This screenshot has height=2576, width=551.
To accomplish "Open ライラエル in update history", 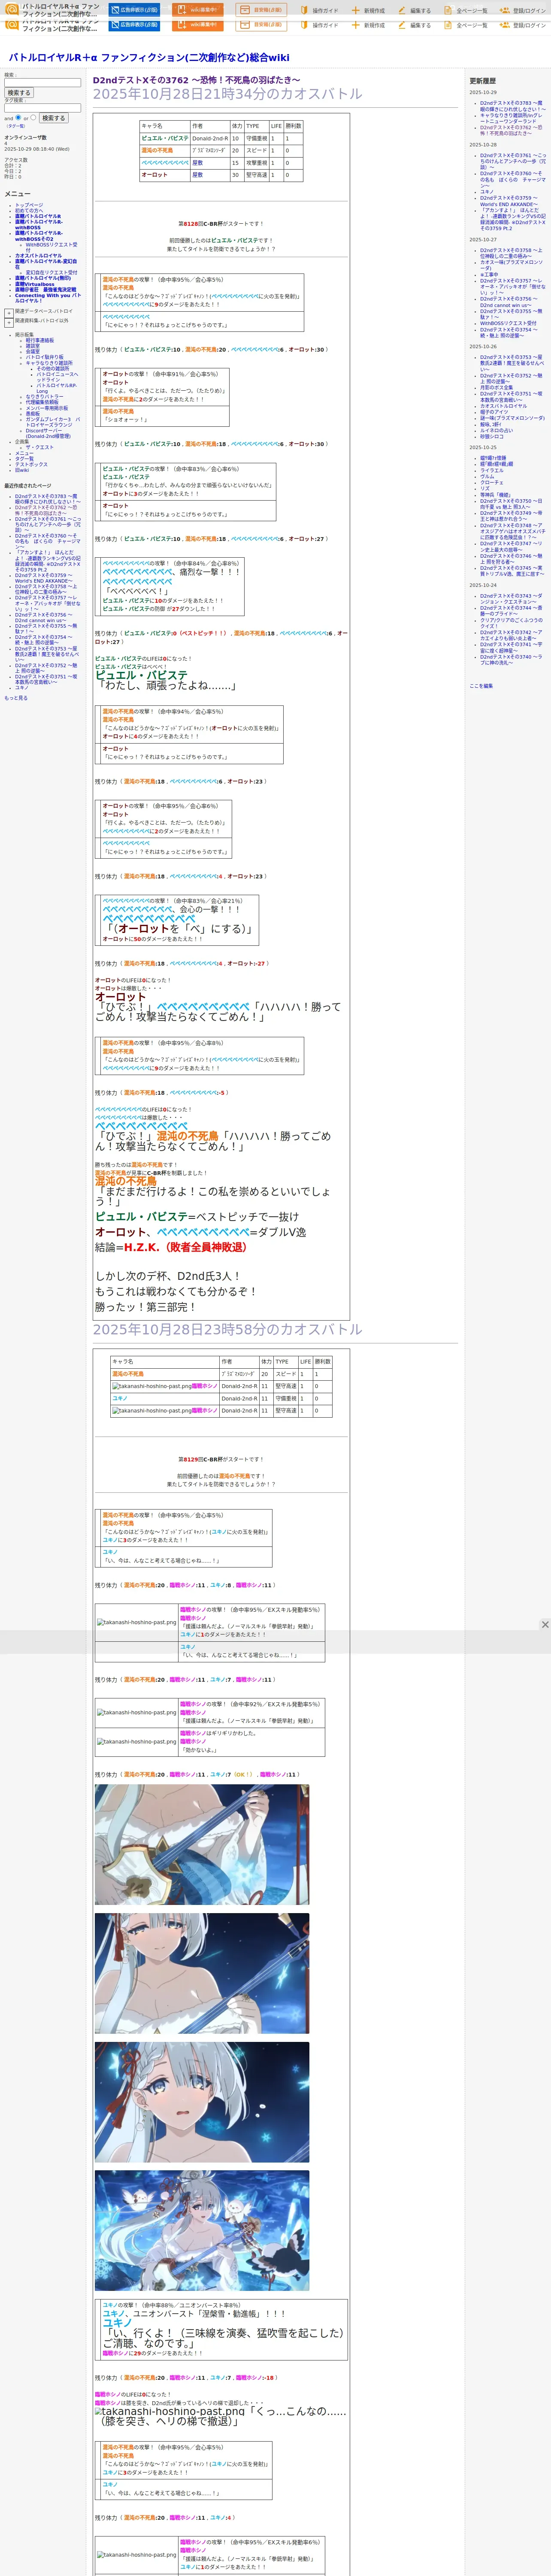I will click(492, 471).
